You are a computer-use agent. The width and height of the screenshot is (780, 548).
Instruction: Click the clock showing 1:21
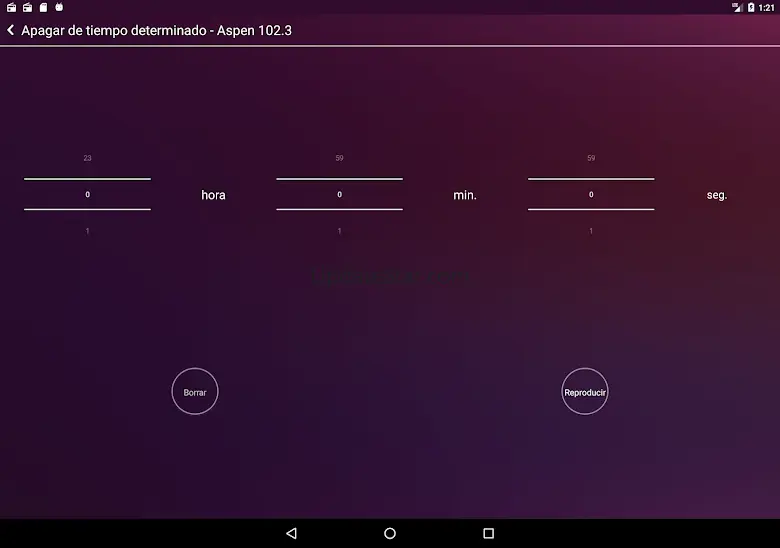(x=767, y=7)
